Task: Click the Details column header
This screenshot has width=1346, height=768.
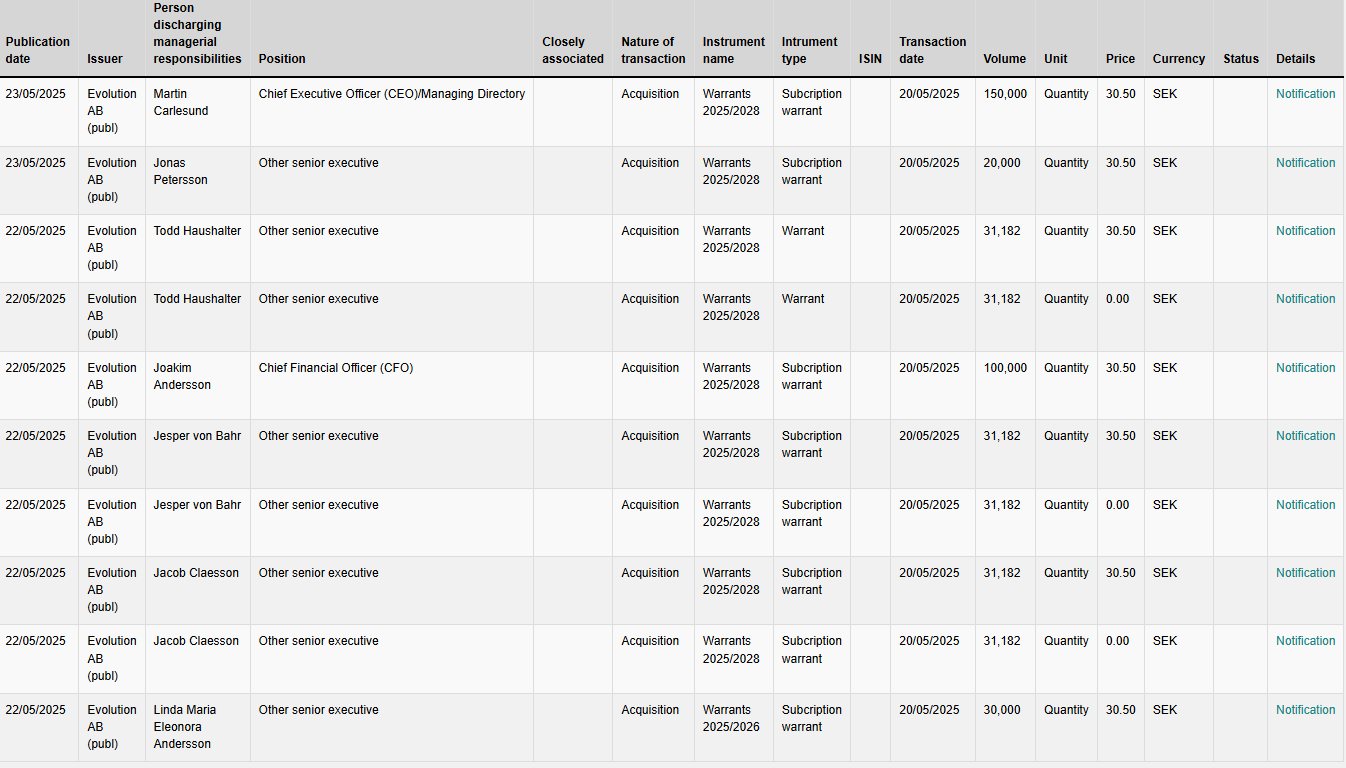Action: pyautogui.click(x=1295, y=59)
